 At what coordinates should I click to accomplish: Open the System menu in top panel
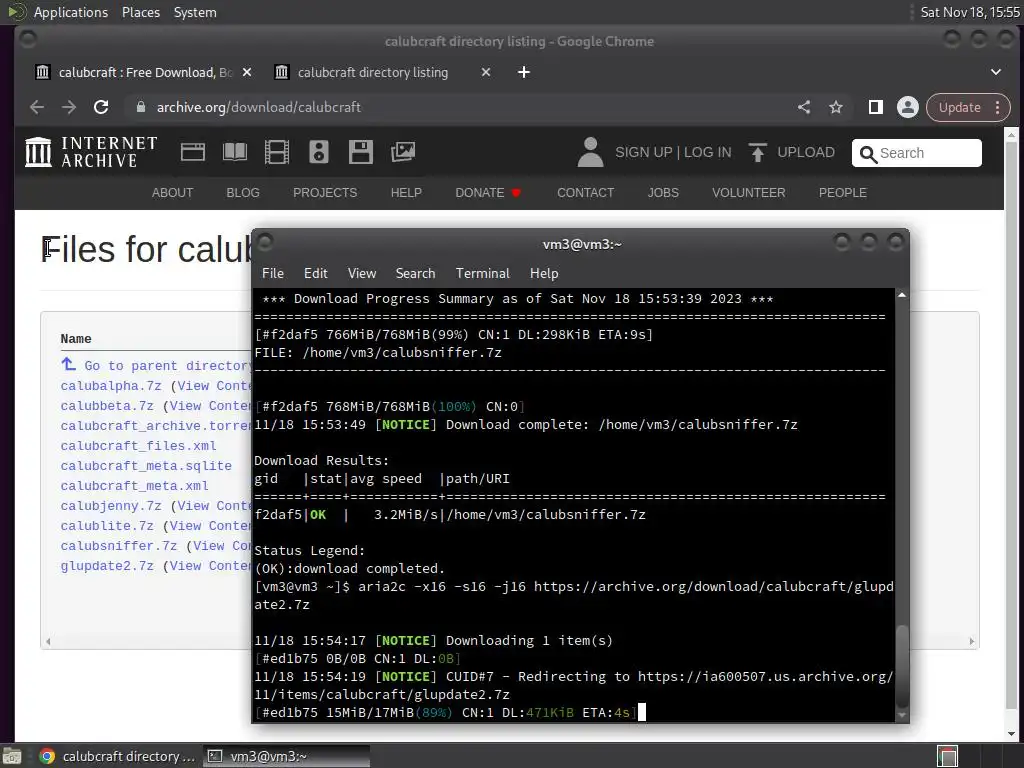[x=195, y=12]
